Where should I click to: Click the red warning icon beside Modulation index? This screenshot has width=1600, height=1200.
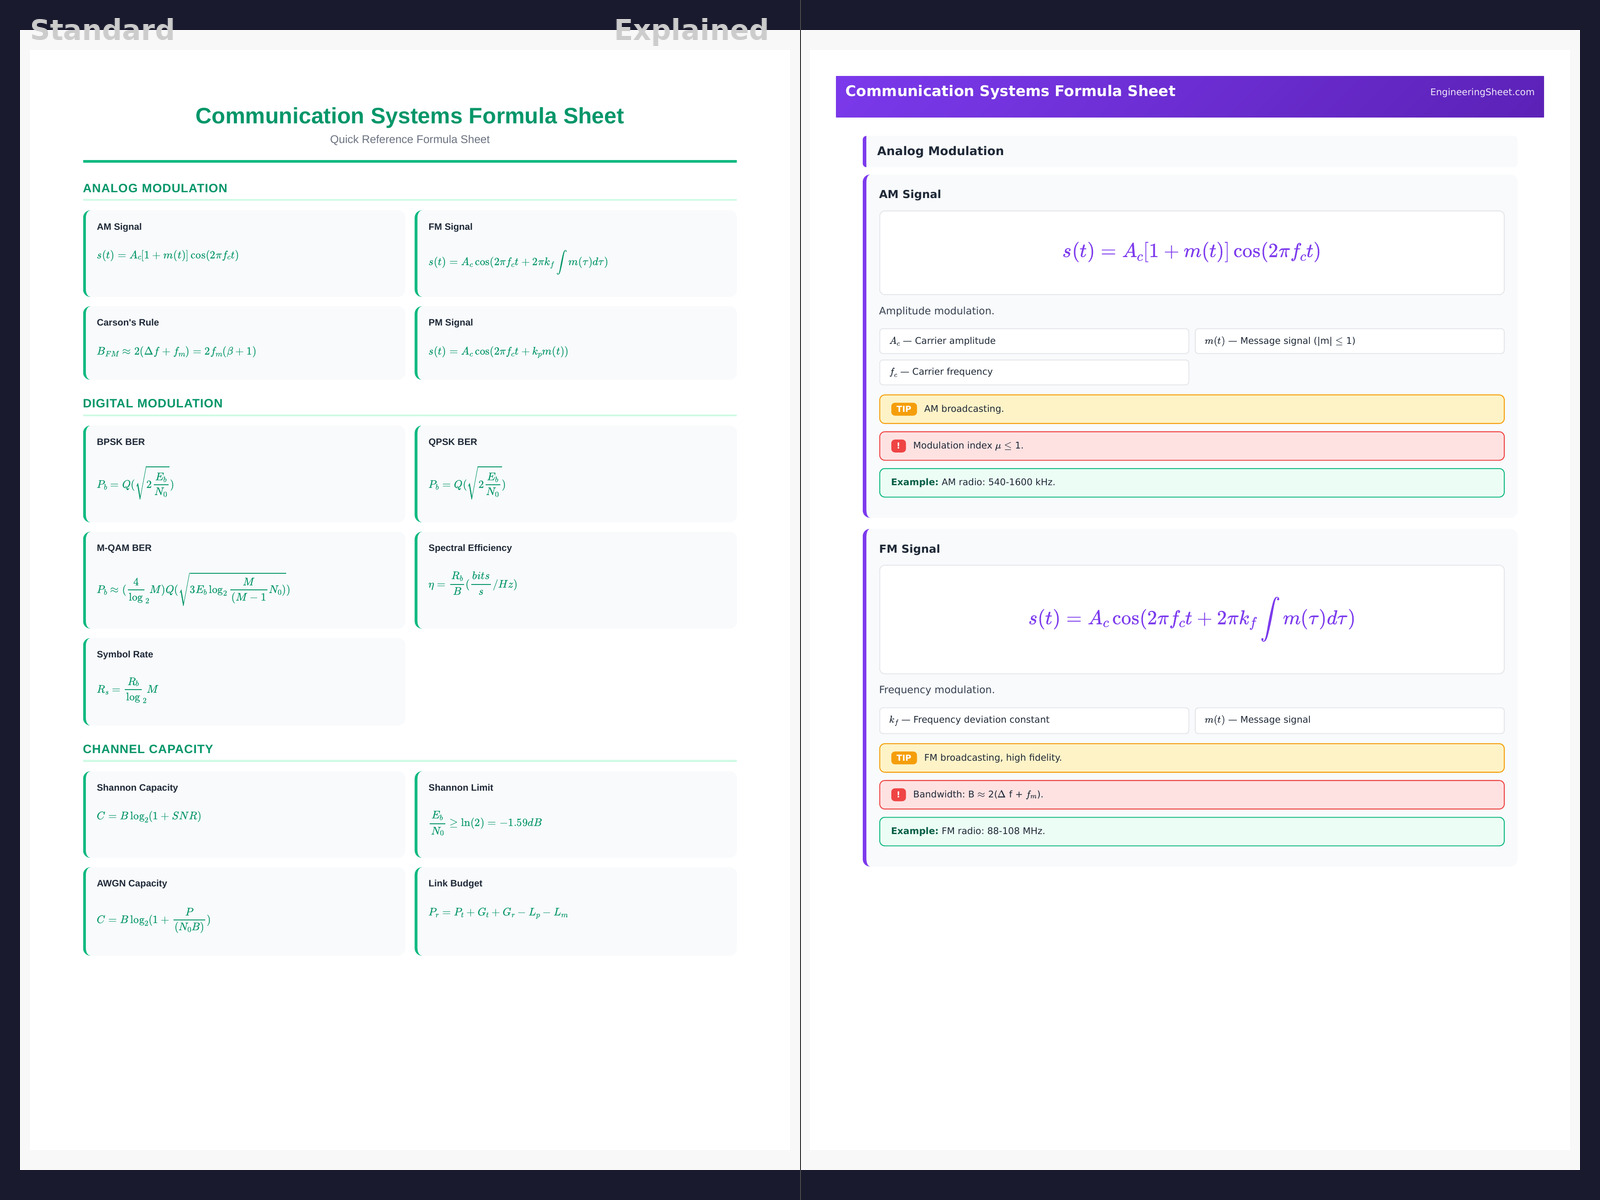(x=898, y=446)
